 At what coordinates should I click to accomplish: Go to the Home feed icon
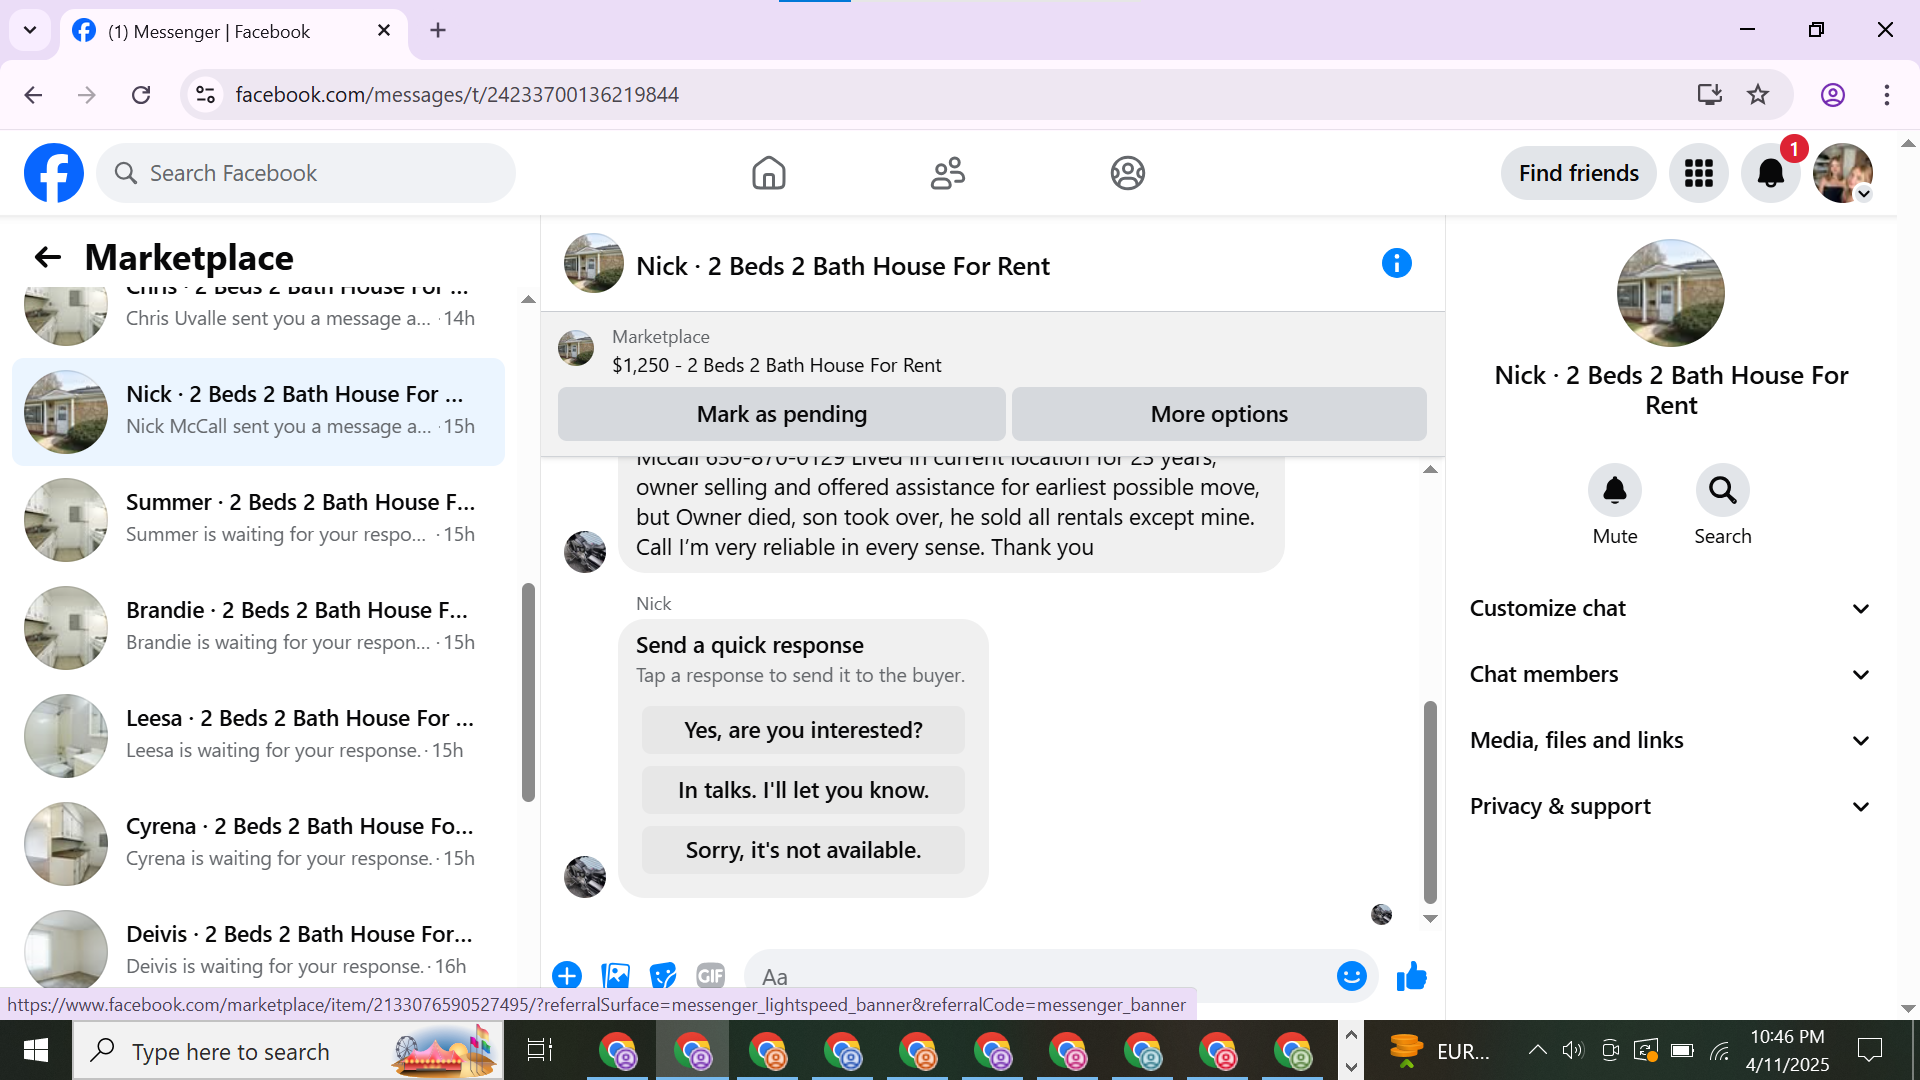(768, 173)
